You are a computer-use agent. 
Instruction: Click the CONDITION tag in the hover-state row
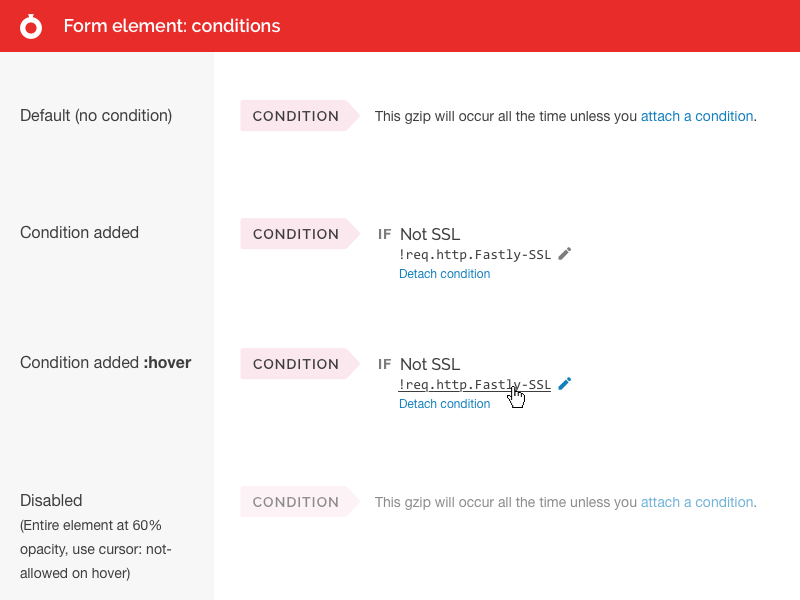pos(296,364)
